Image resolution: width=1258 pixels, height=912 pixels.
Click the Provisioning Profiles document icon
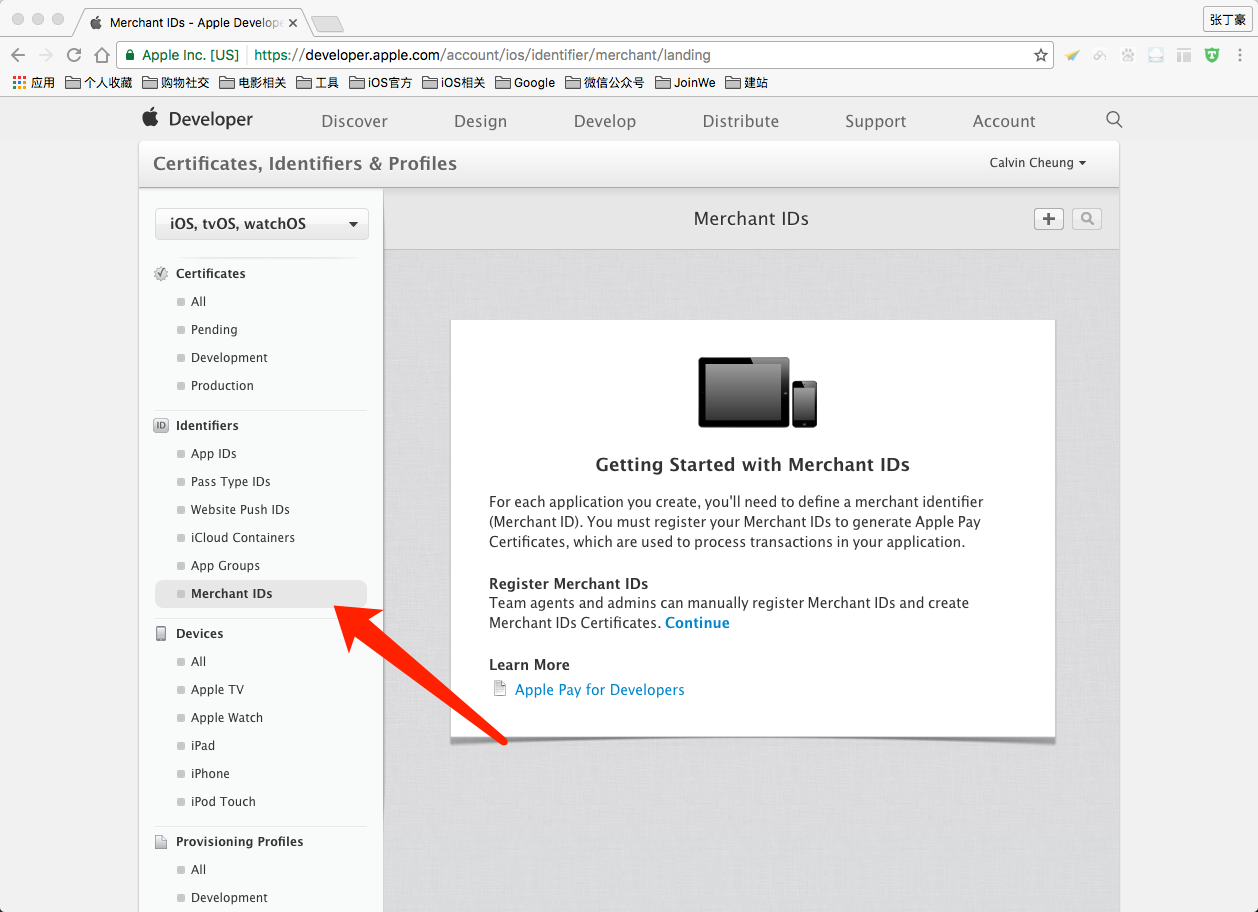[160, 841]
